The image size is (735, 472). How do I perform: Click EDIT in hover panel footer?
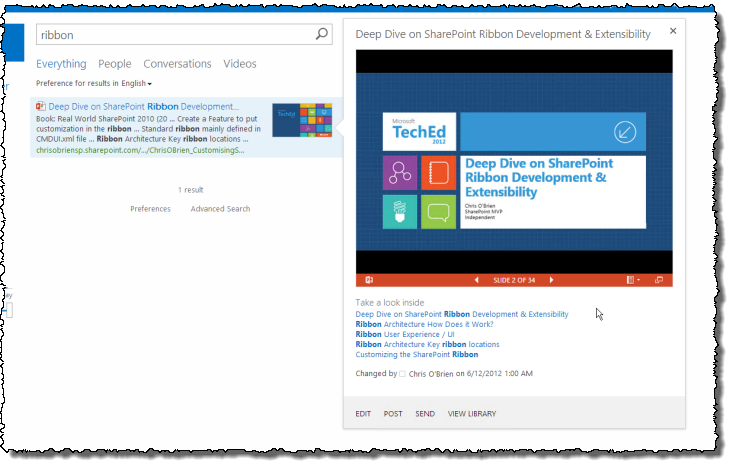click(x=363, y=414)
